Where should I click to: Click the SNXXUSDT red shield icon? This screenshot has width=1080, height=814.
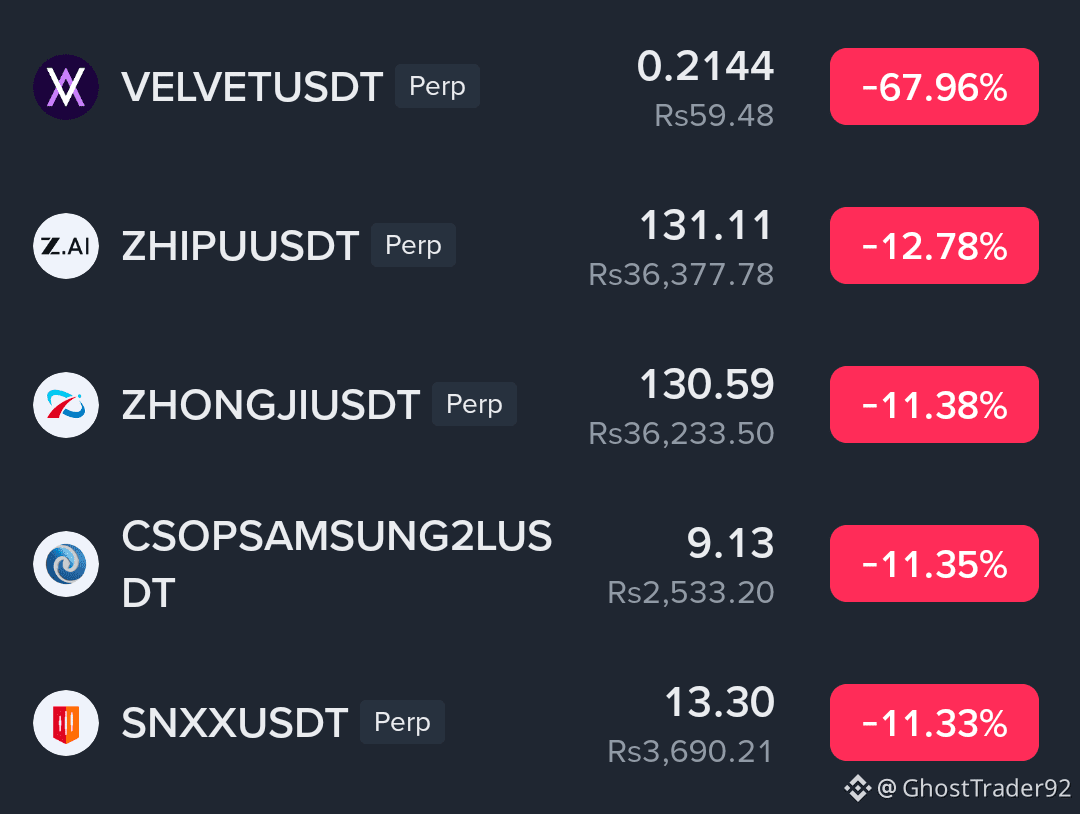[x=66, y=723]
